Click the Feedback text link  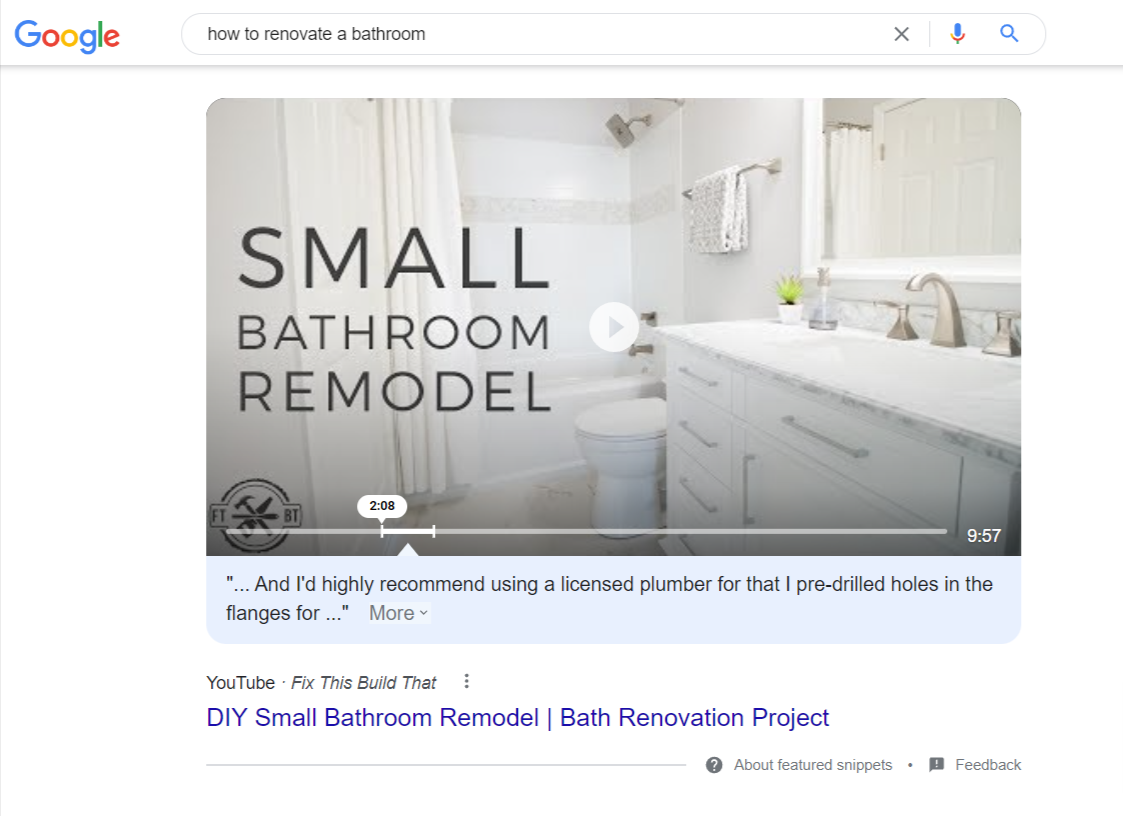[987, 765]
